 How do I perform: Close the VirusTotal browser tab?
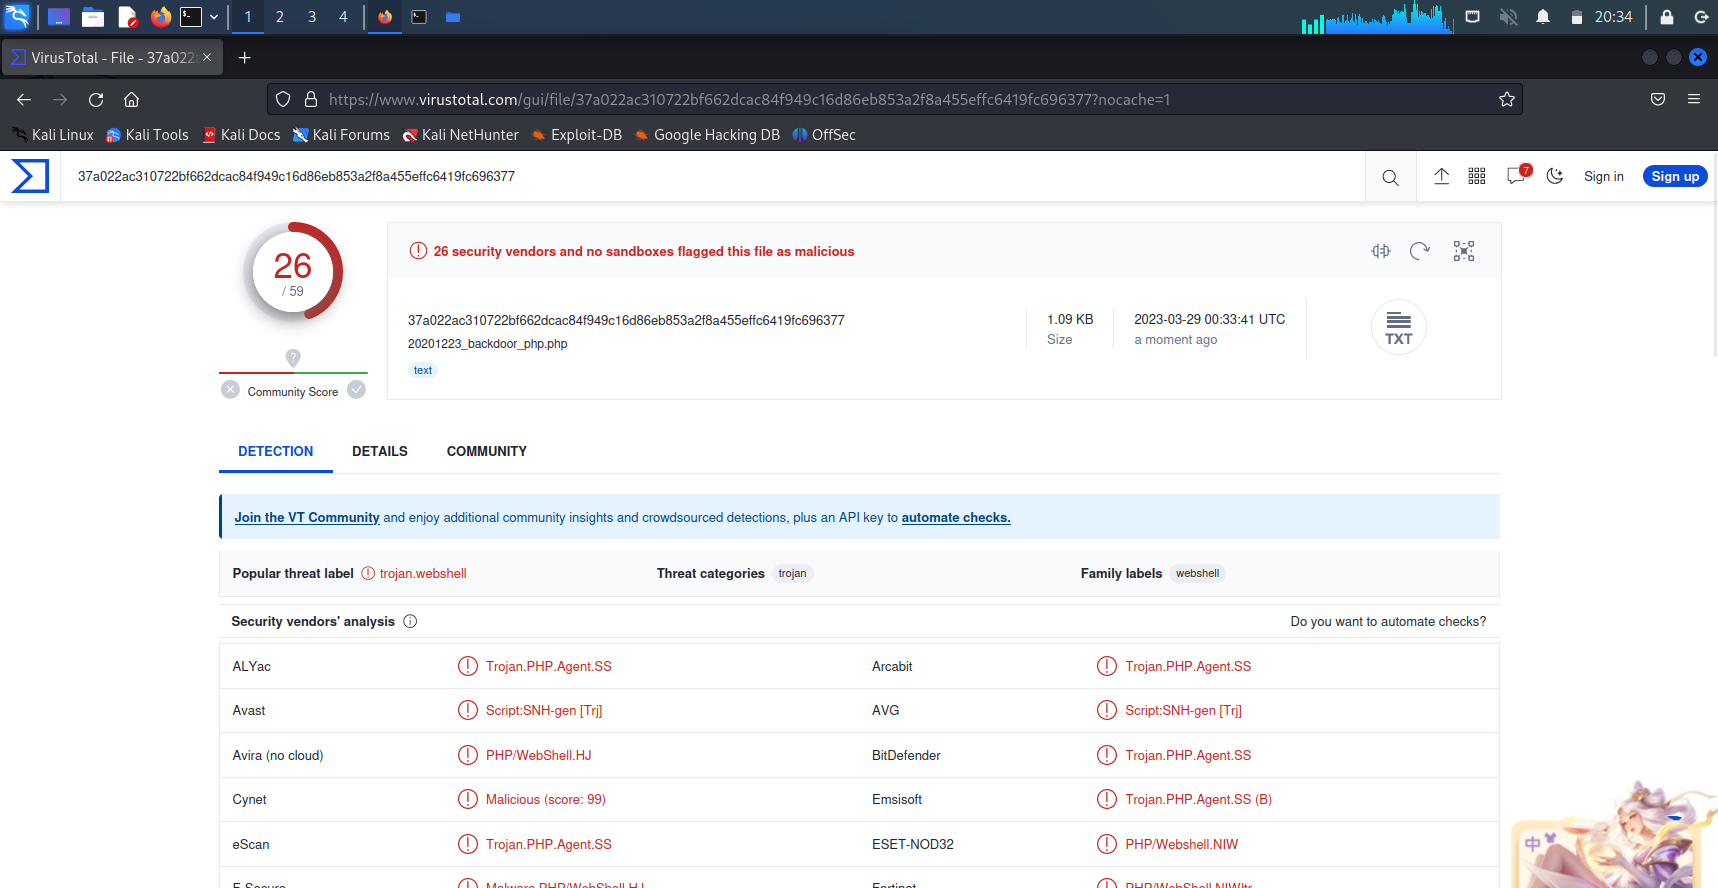[x=207, y=57]
